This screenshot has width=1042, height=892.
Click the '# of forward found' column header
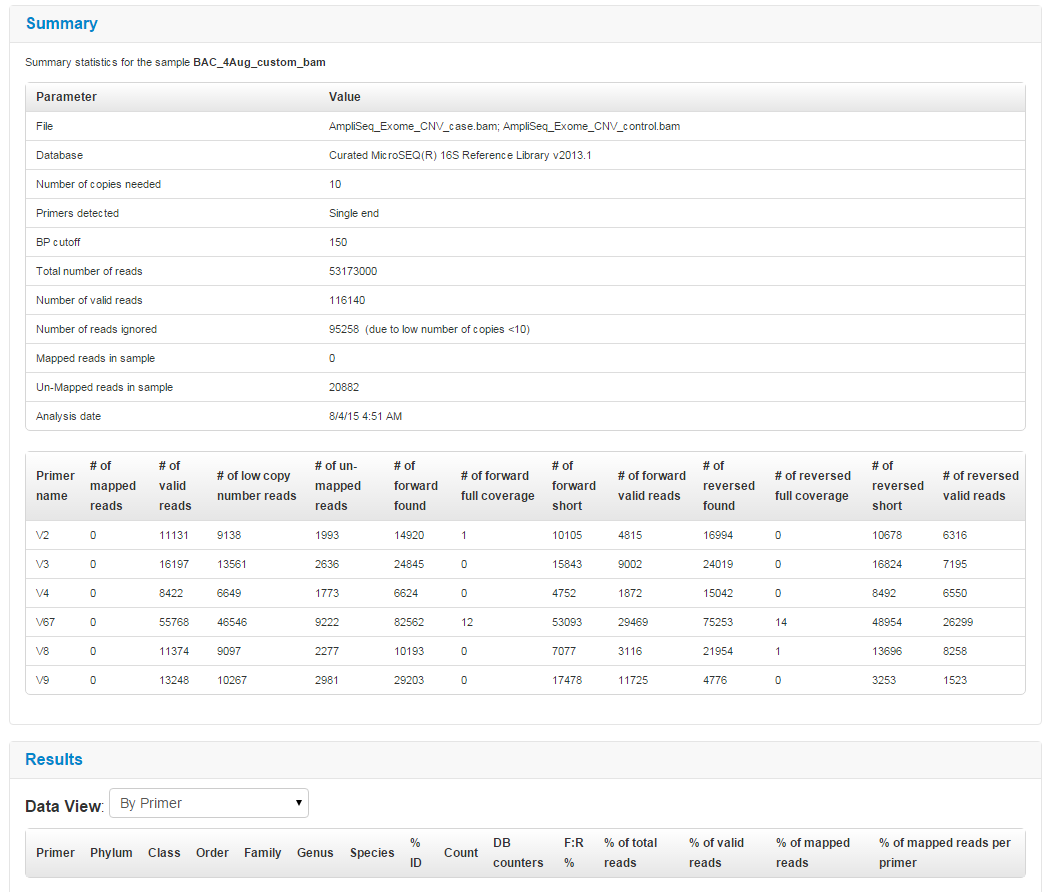[415, 486]
